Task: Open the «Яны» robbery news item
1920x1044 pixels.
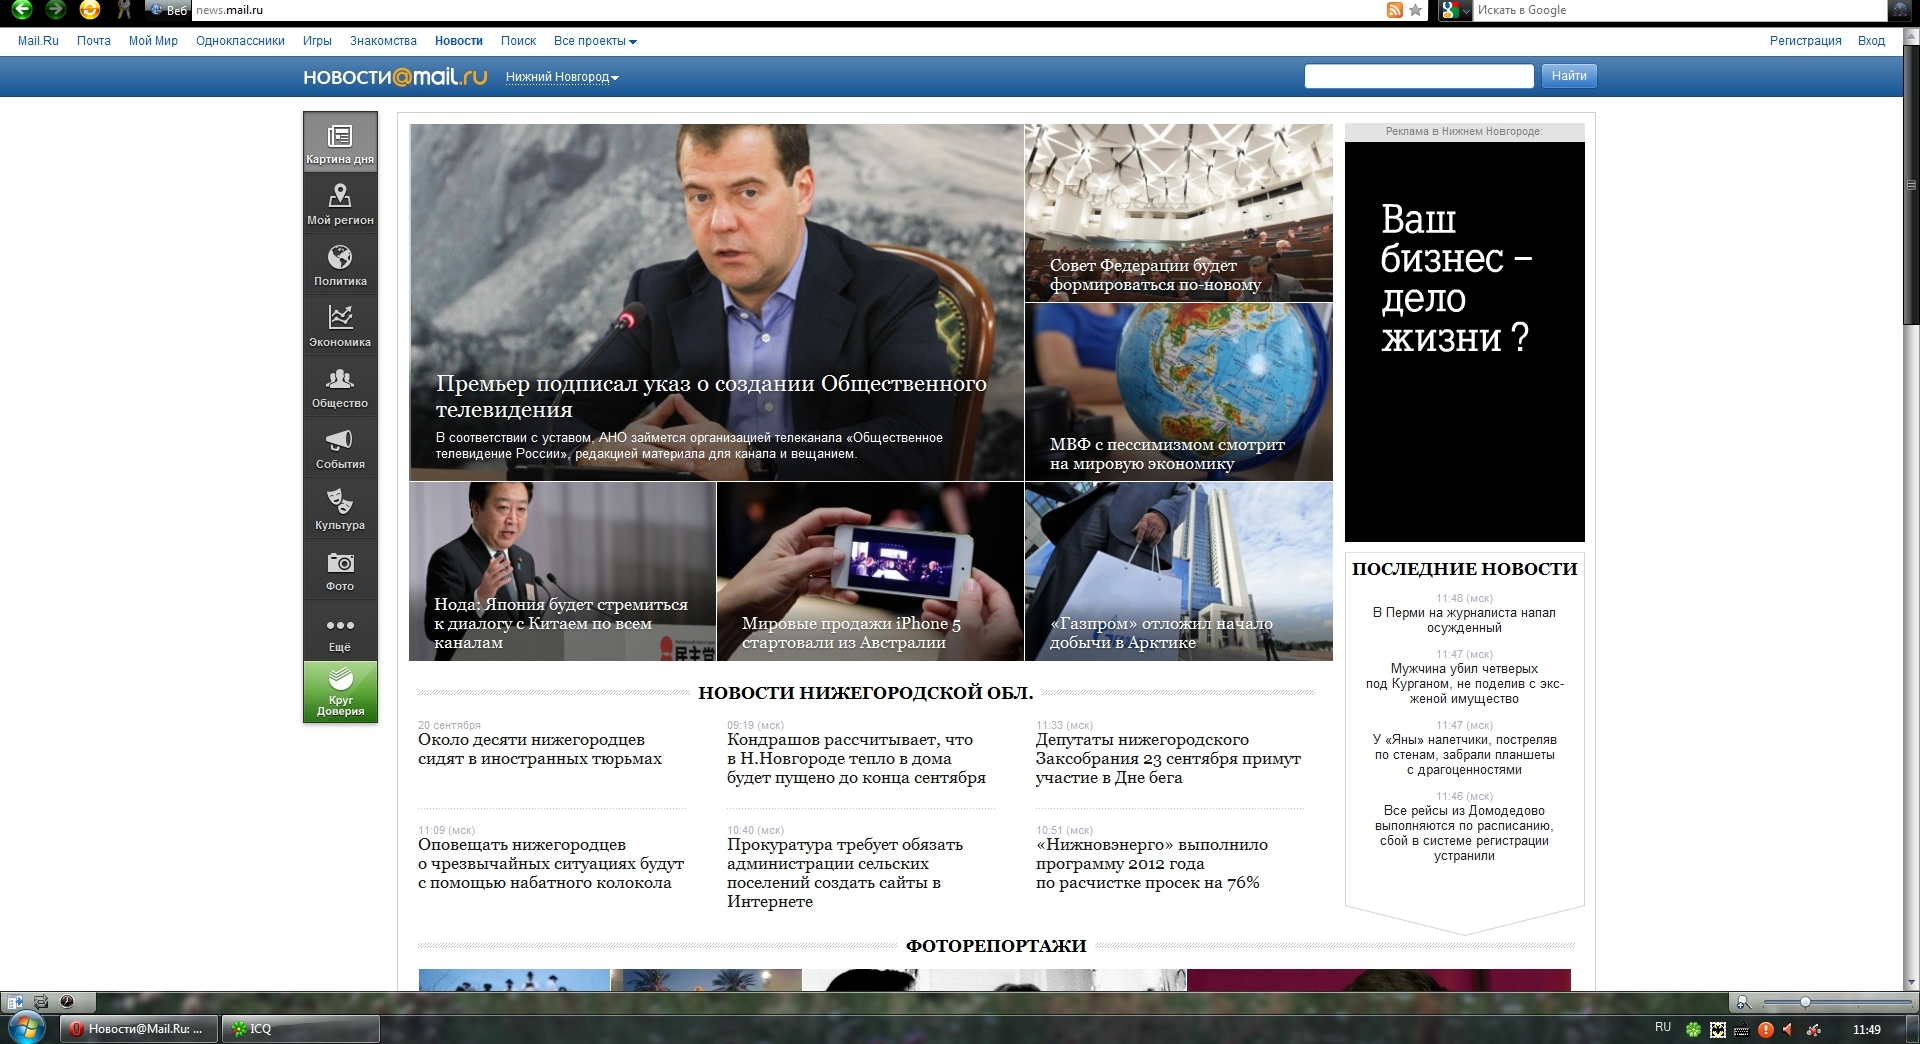Action: [x=1464, y=754]
